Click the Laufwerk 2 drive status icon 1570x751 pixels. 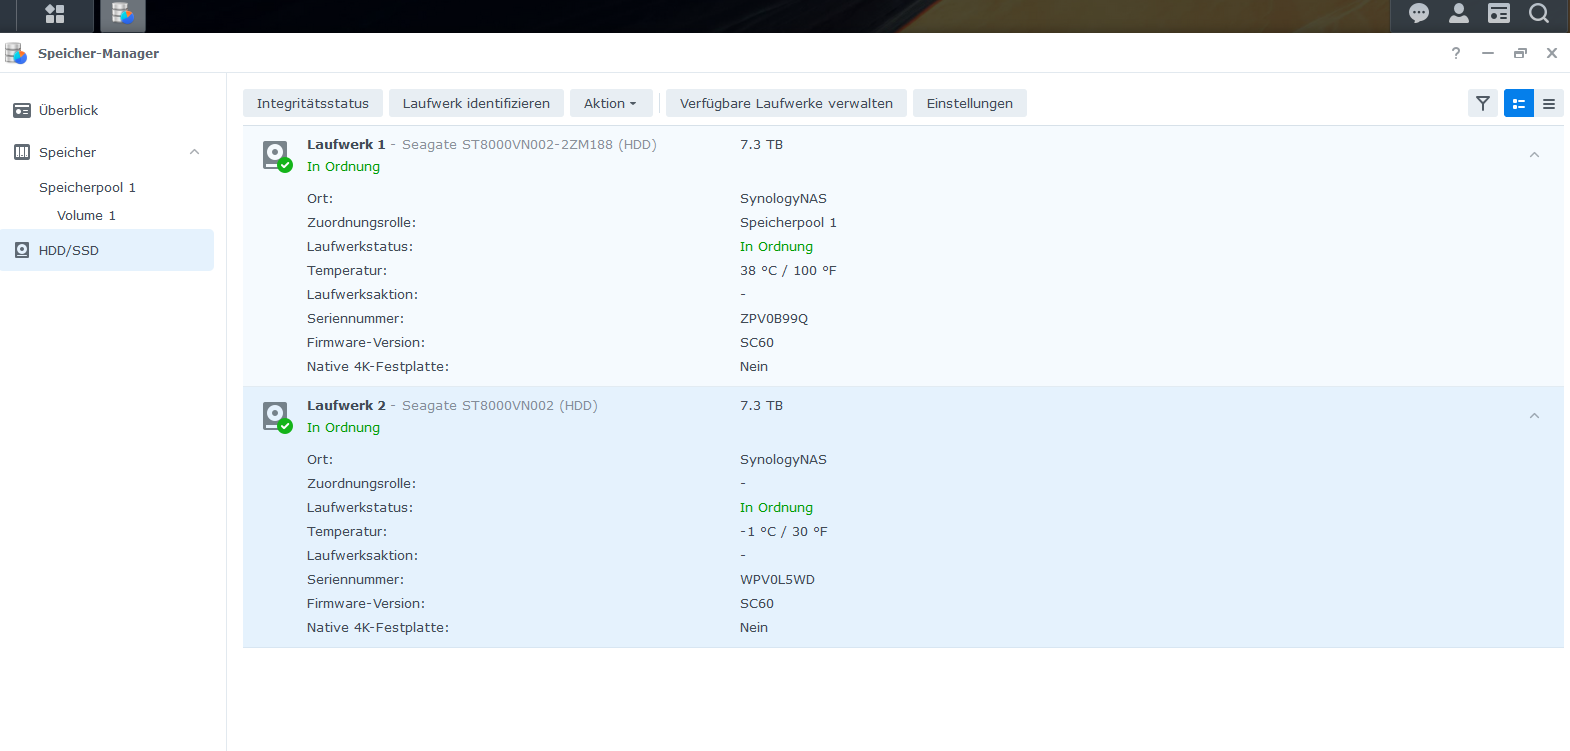pyautogui.click(x=277, y=417)
